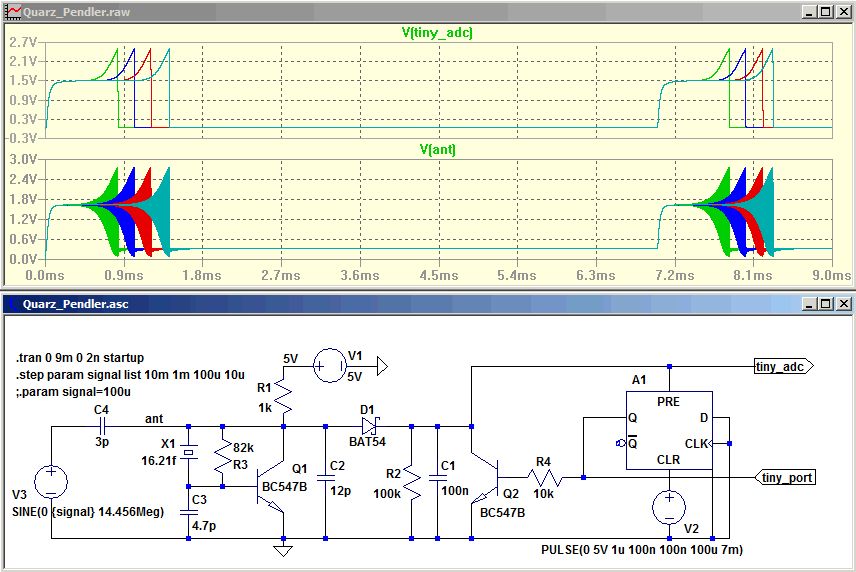856x572 pixels.
Task: Click the V(tiny_adc) trace label
Action: (437, 33)
